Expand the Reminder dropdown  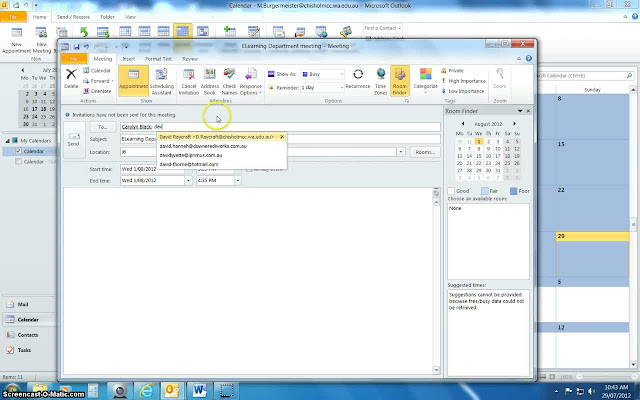(x=341, y=87)
